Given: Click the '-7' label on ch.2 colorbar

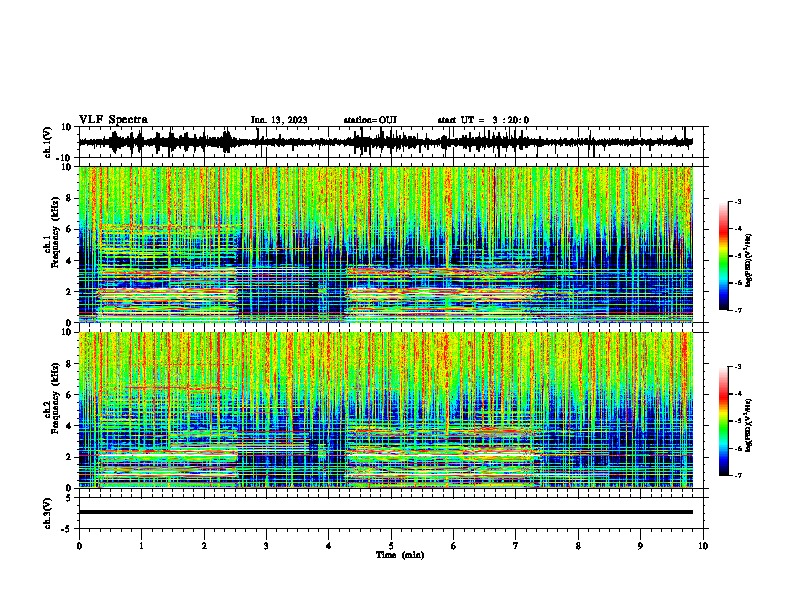Looking at the screenshot, I should pos(738,476).
